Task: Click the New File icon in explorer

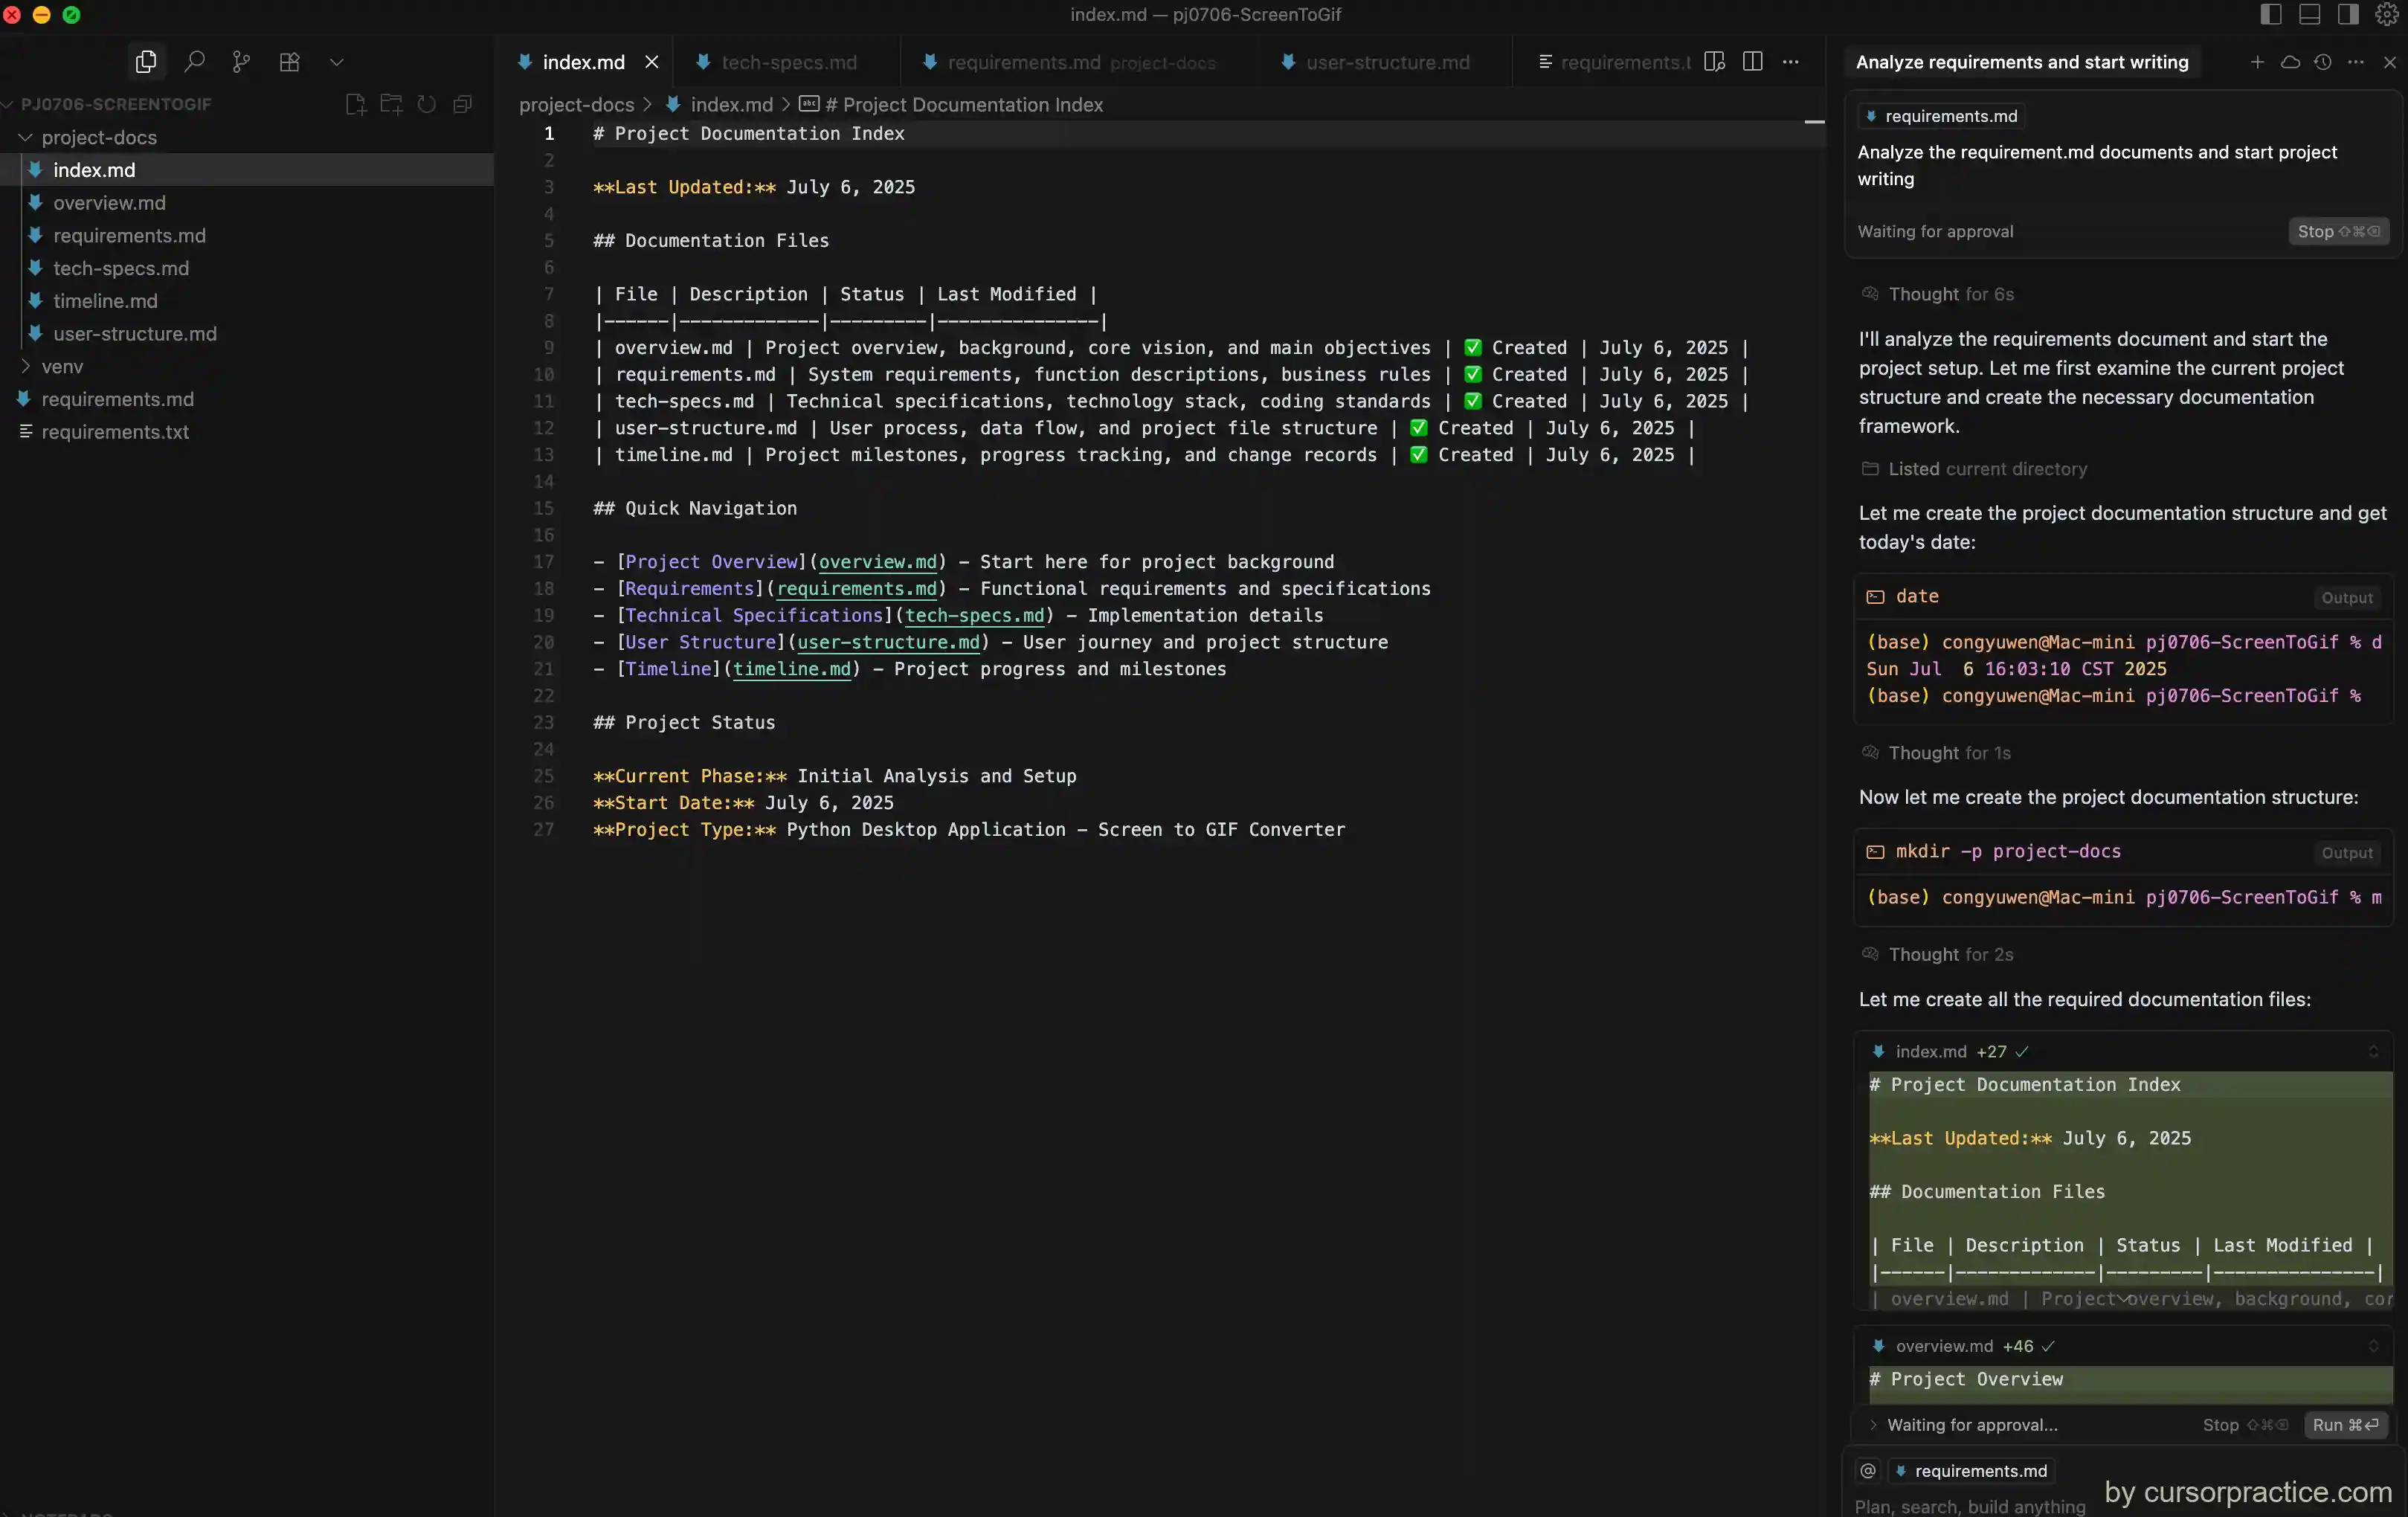Action: [x=355, y=104]
